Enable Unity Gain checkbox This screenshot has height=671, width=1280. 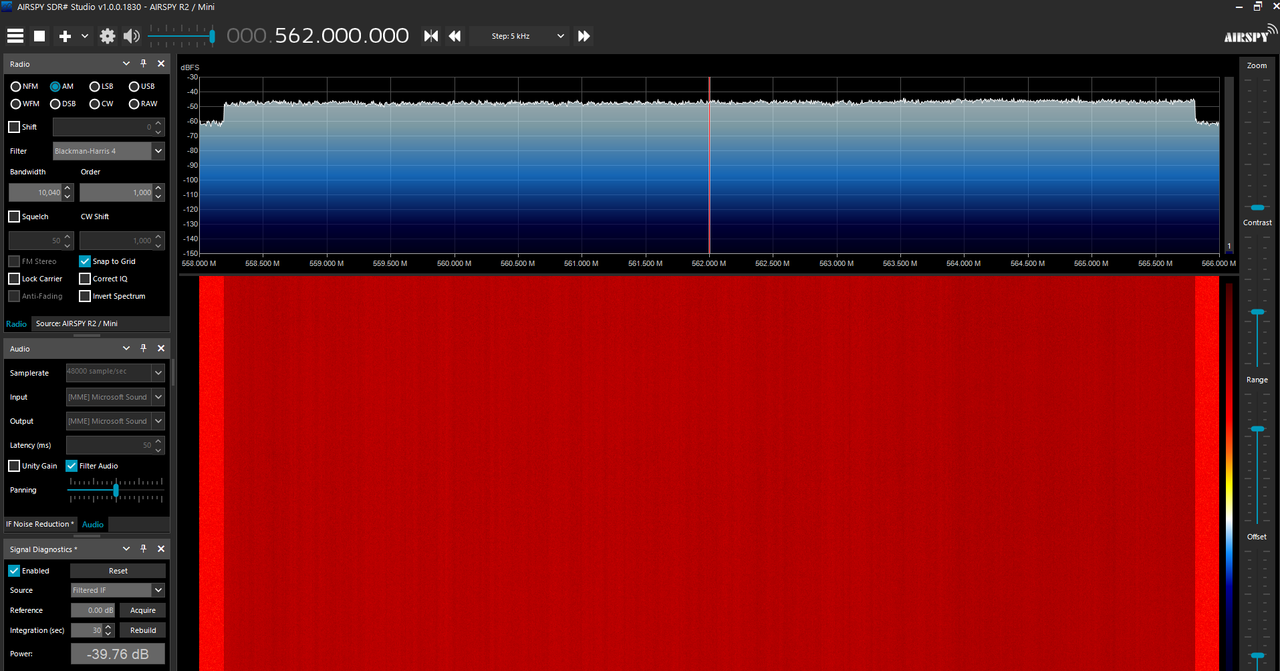coord(14,466)
